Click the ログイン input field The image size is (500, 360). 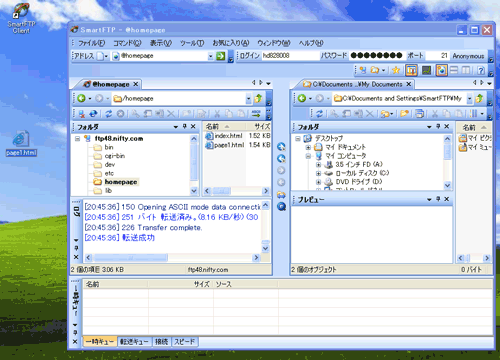(289, 56)
